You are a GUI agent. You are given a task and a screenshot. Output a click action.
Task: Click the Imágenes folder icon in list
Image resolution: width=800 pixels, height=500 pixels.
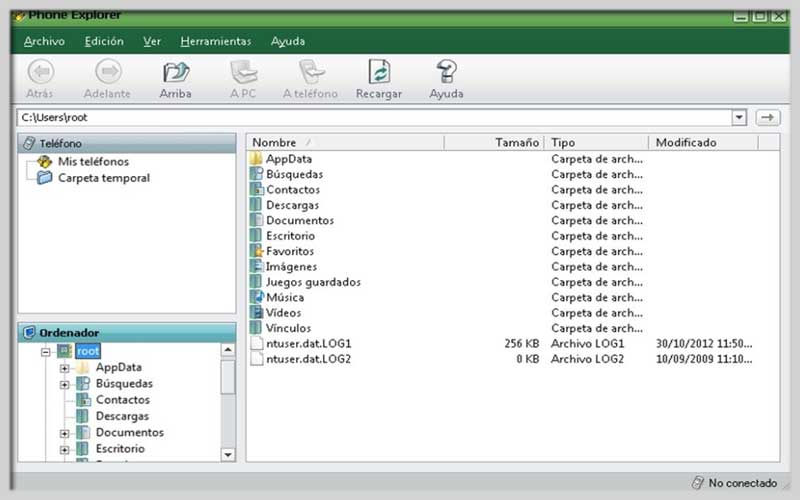coord(256,266)
